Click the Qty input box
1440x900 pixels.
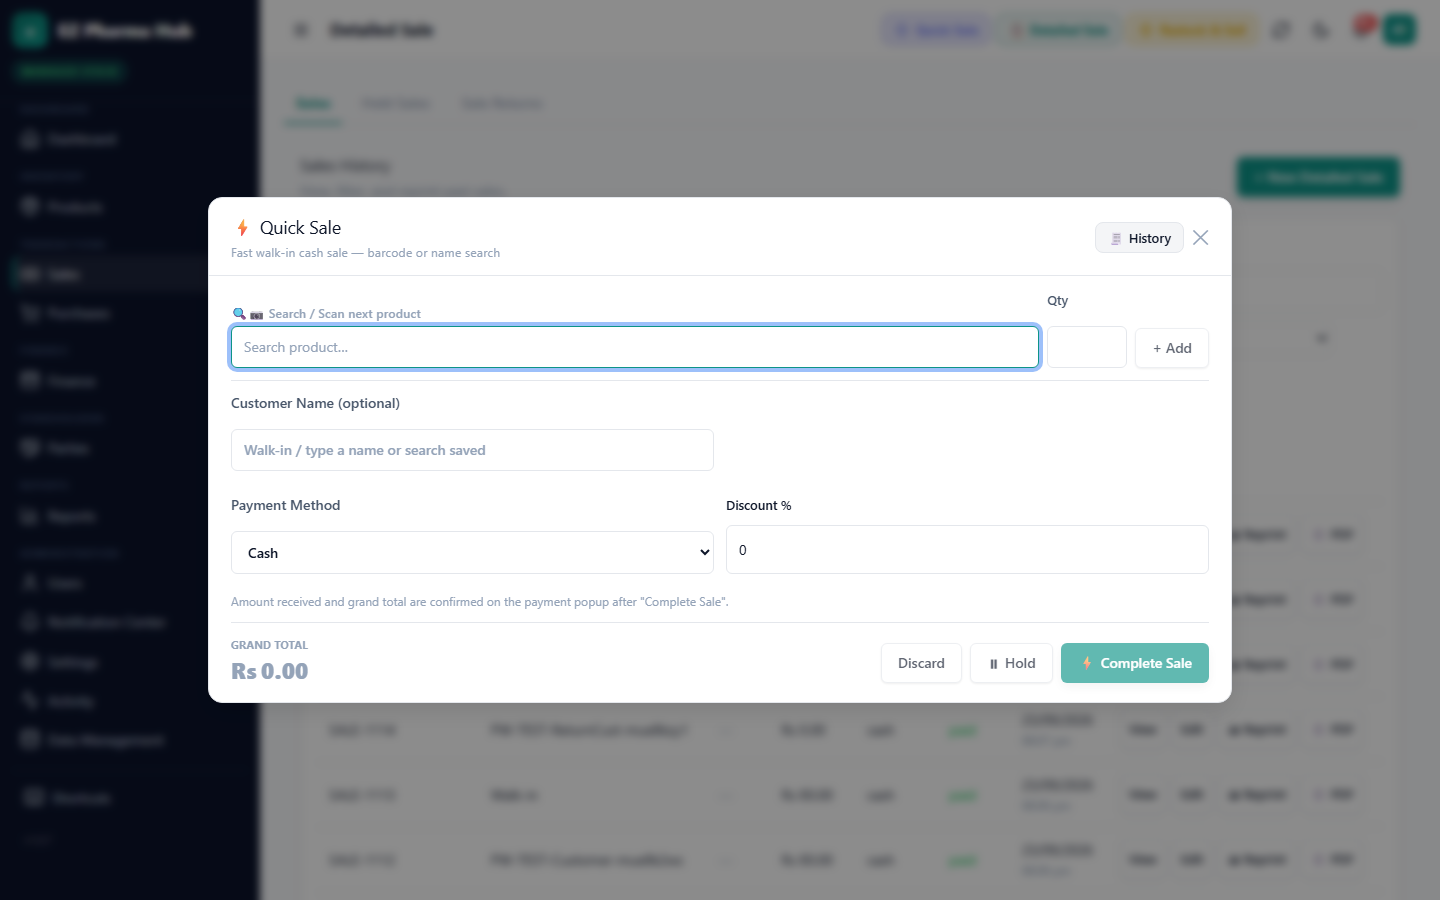(x=1087, y=347)
